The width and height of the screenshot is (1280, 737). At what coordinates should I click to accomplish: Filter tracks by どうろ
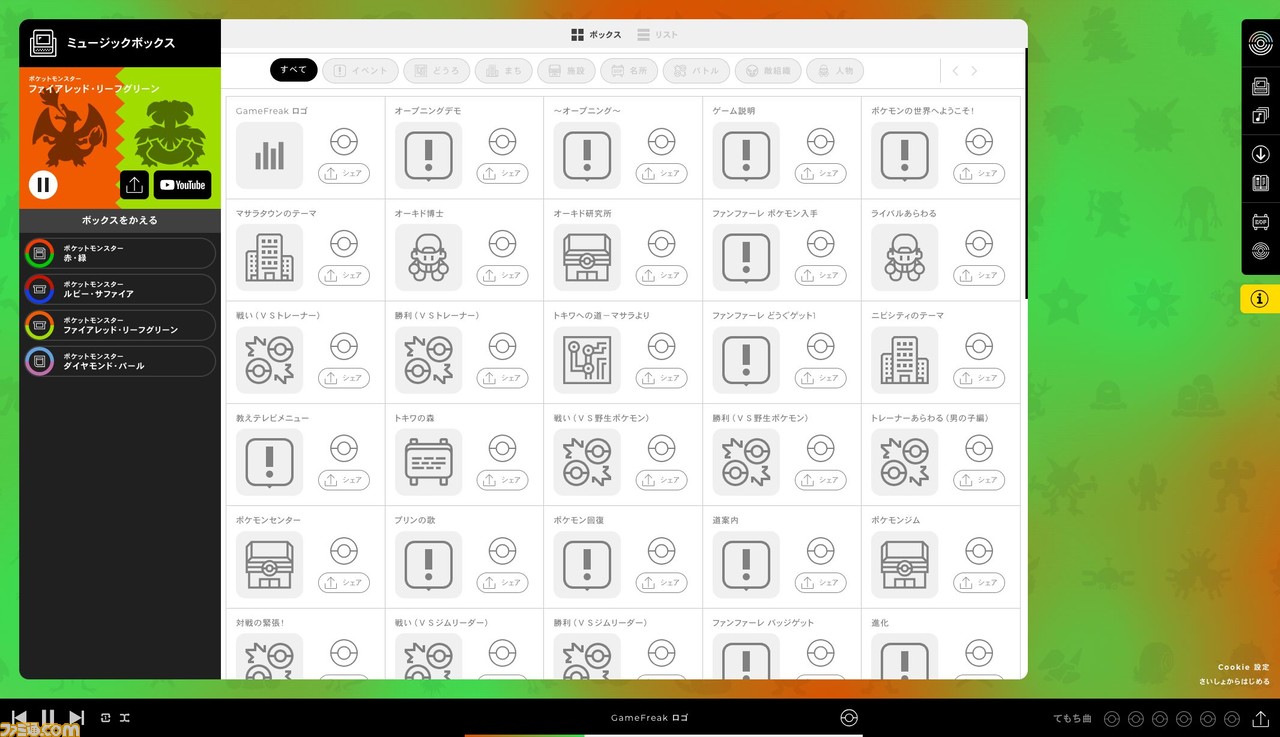pos(437,71)
